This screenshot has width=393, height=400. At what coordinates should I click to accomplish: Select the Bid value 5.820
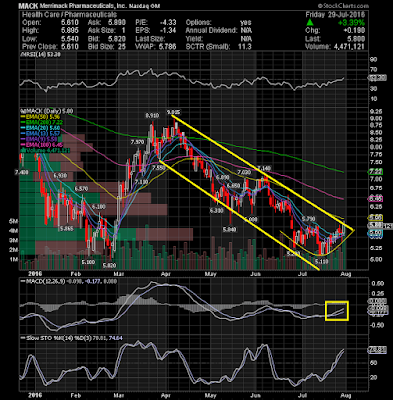point(117,39)
